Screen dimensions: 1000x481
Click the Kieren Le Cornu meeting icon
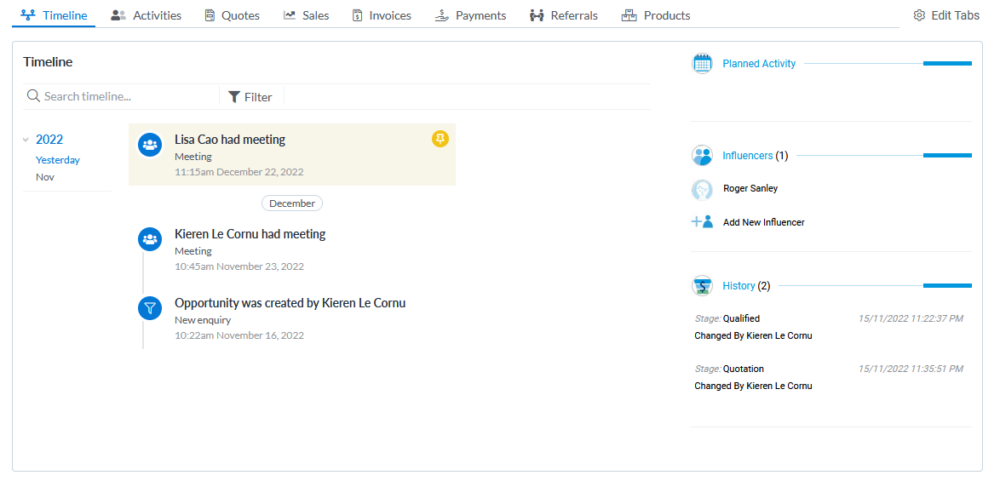click(150, 240)
